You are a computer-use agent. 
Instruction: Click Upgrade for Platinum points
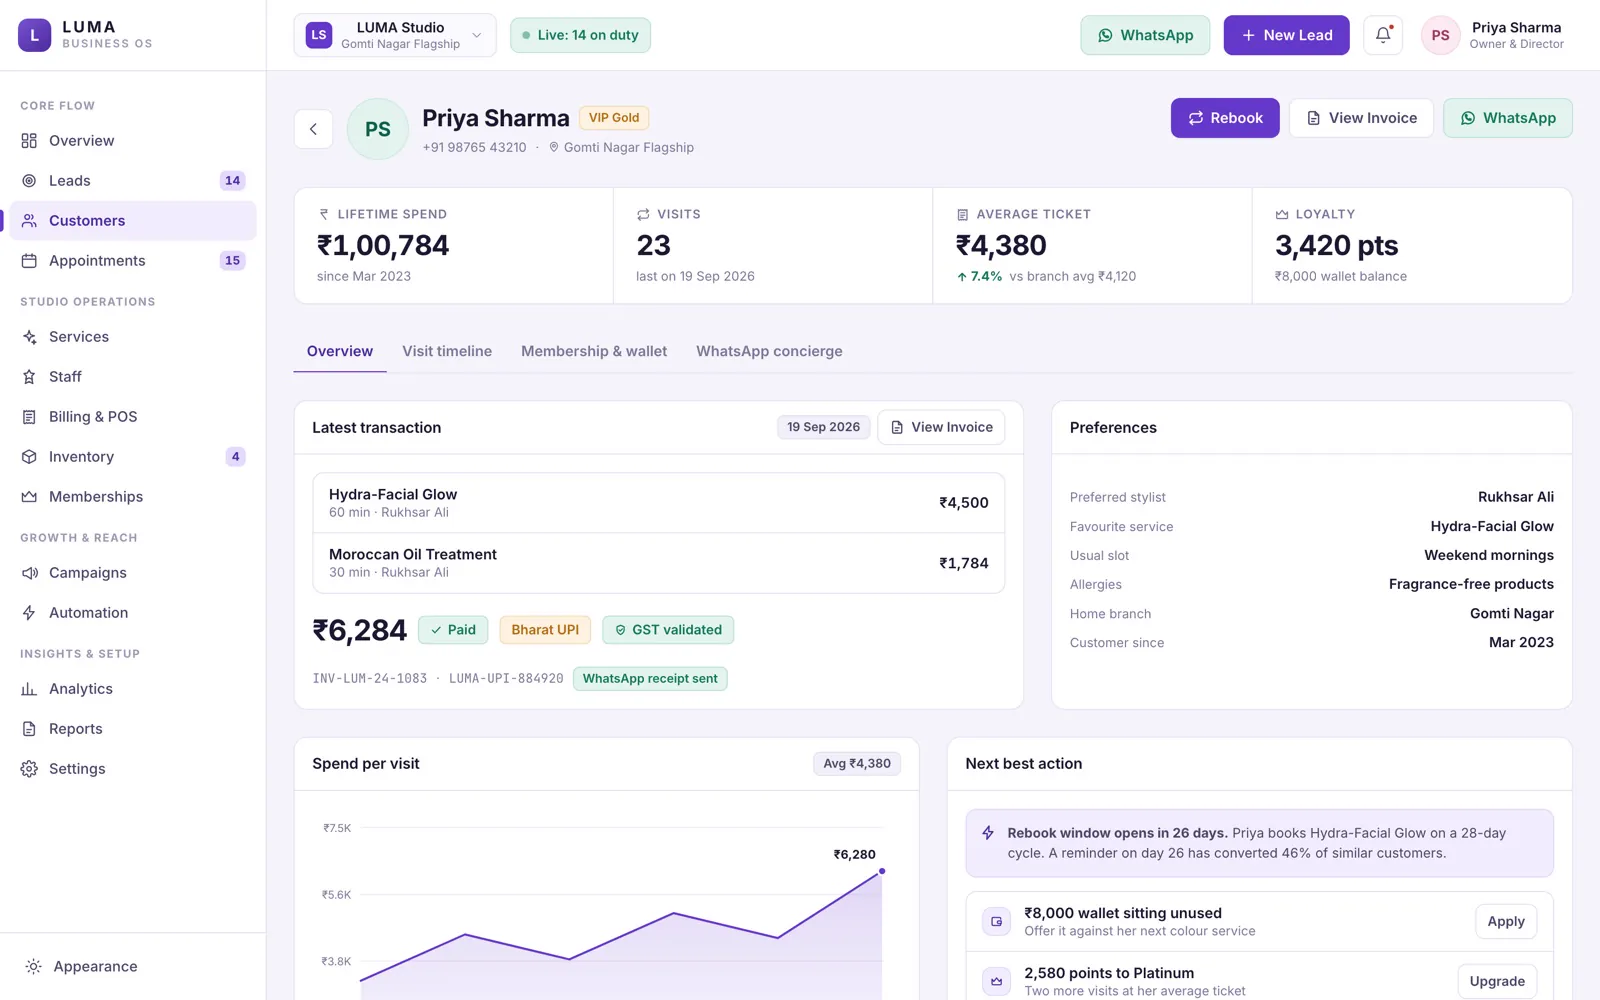pos(1497,981)
